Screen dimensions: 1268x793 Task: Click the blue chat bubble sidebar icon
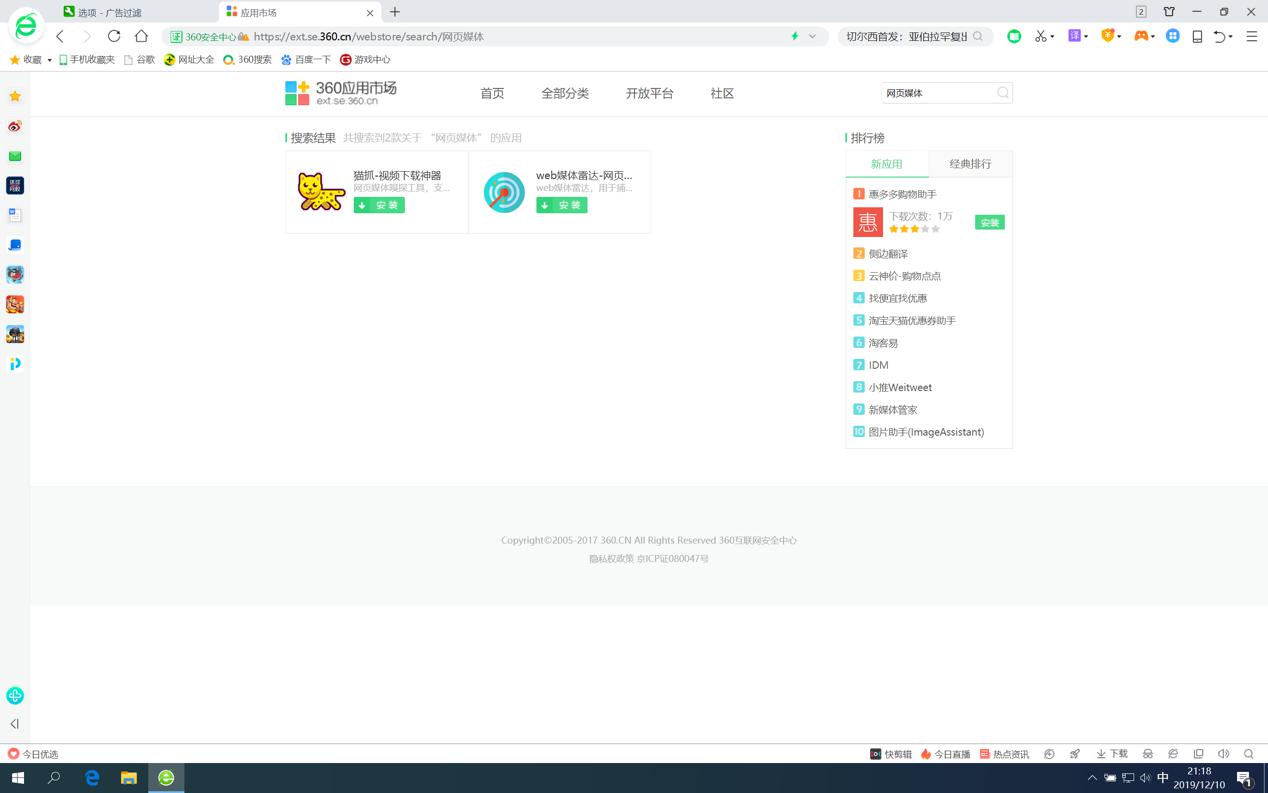tap(15, 245)
